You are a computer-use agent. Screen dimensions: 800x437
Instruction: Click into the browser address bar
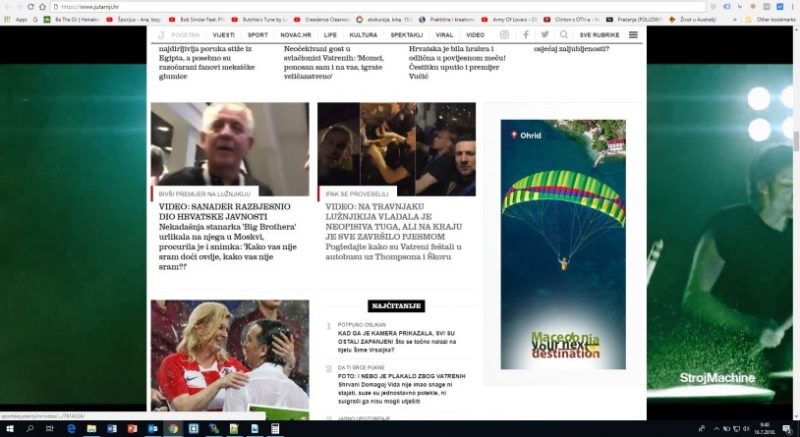(x=378, y=7)
